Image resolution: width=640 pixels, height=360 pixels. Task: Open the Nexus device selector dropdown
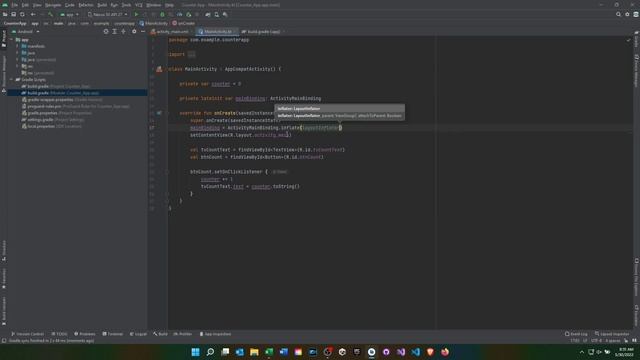pyautogui.click(x=108, y=14)
